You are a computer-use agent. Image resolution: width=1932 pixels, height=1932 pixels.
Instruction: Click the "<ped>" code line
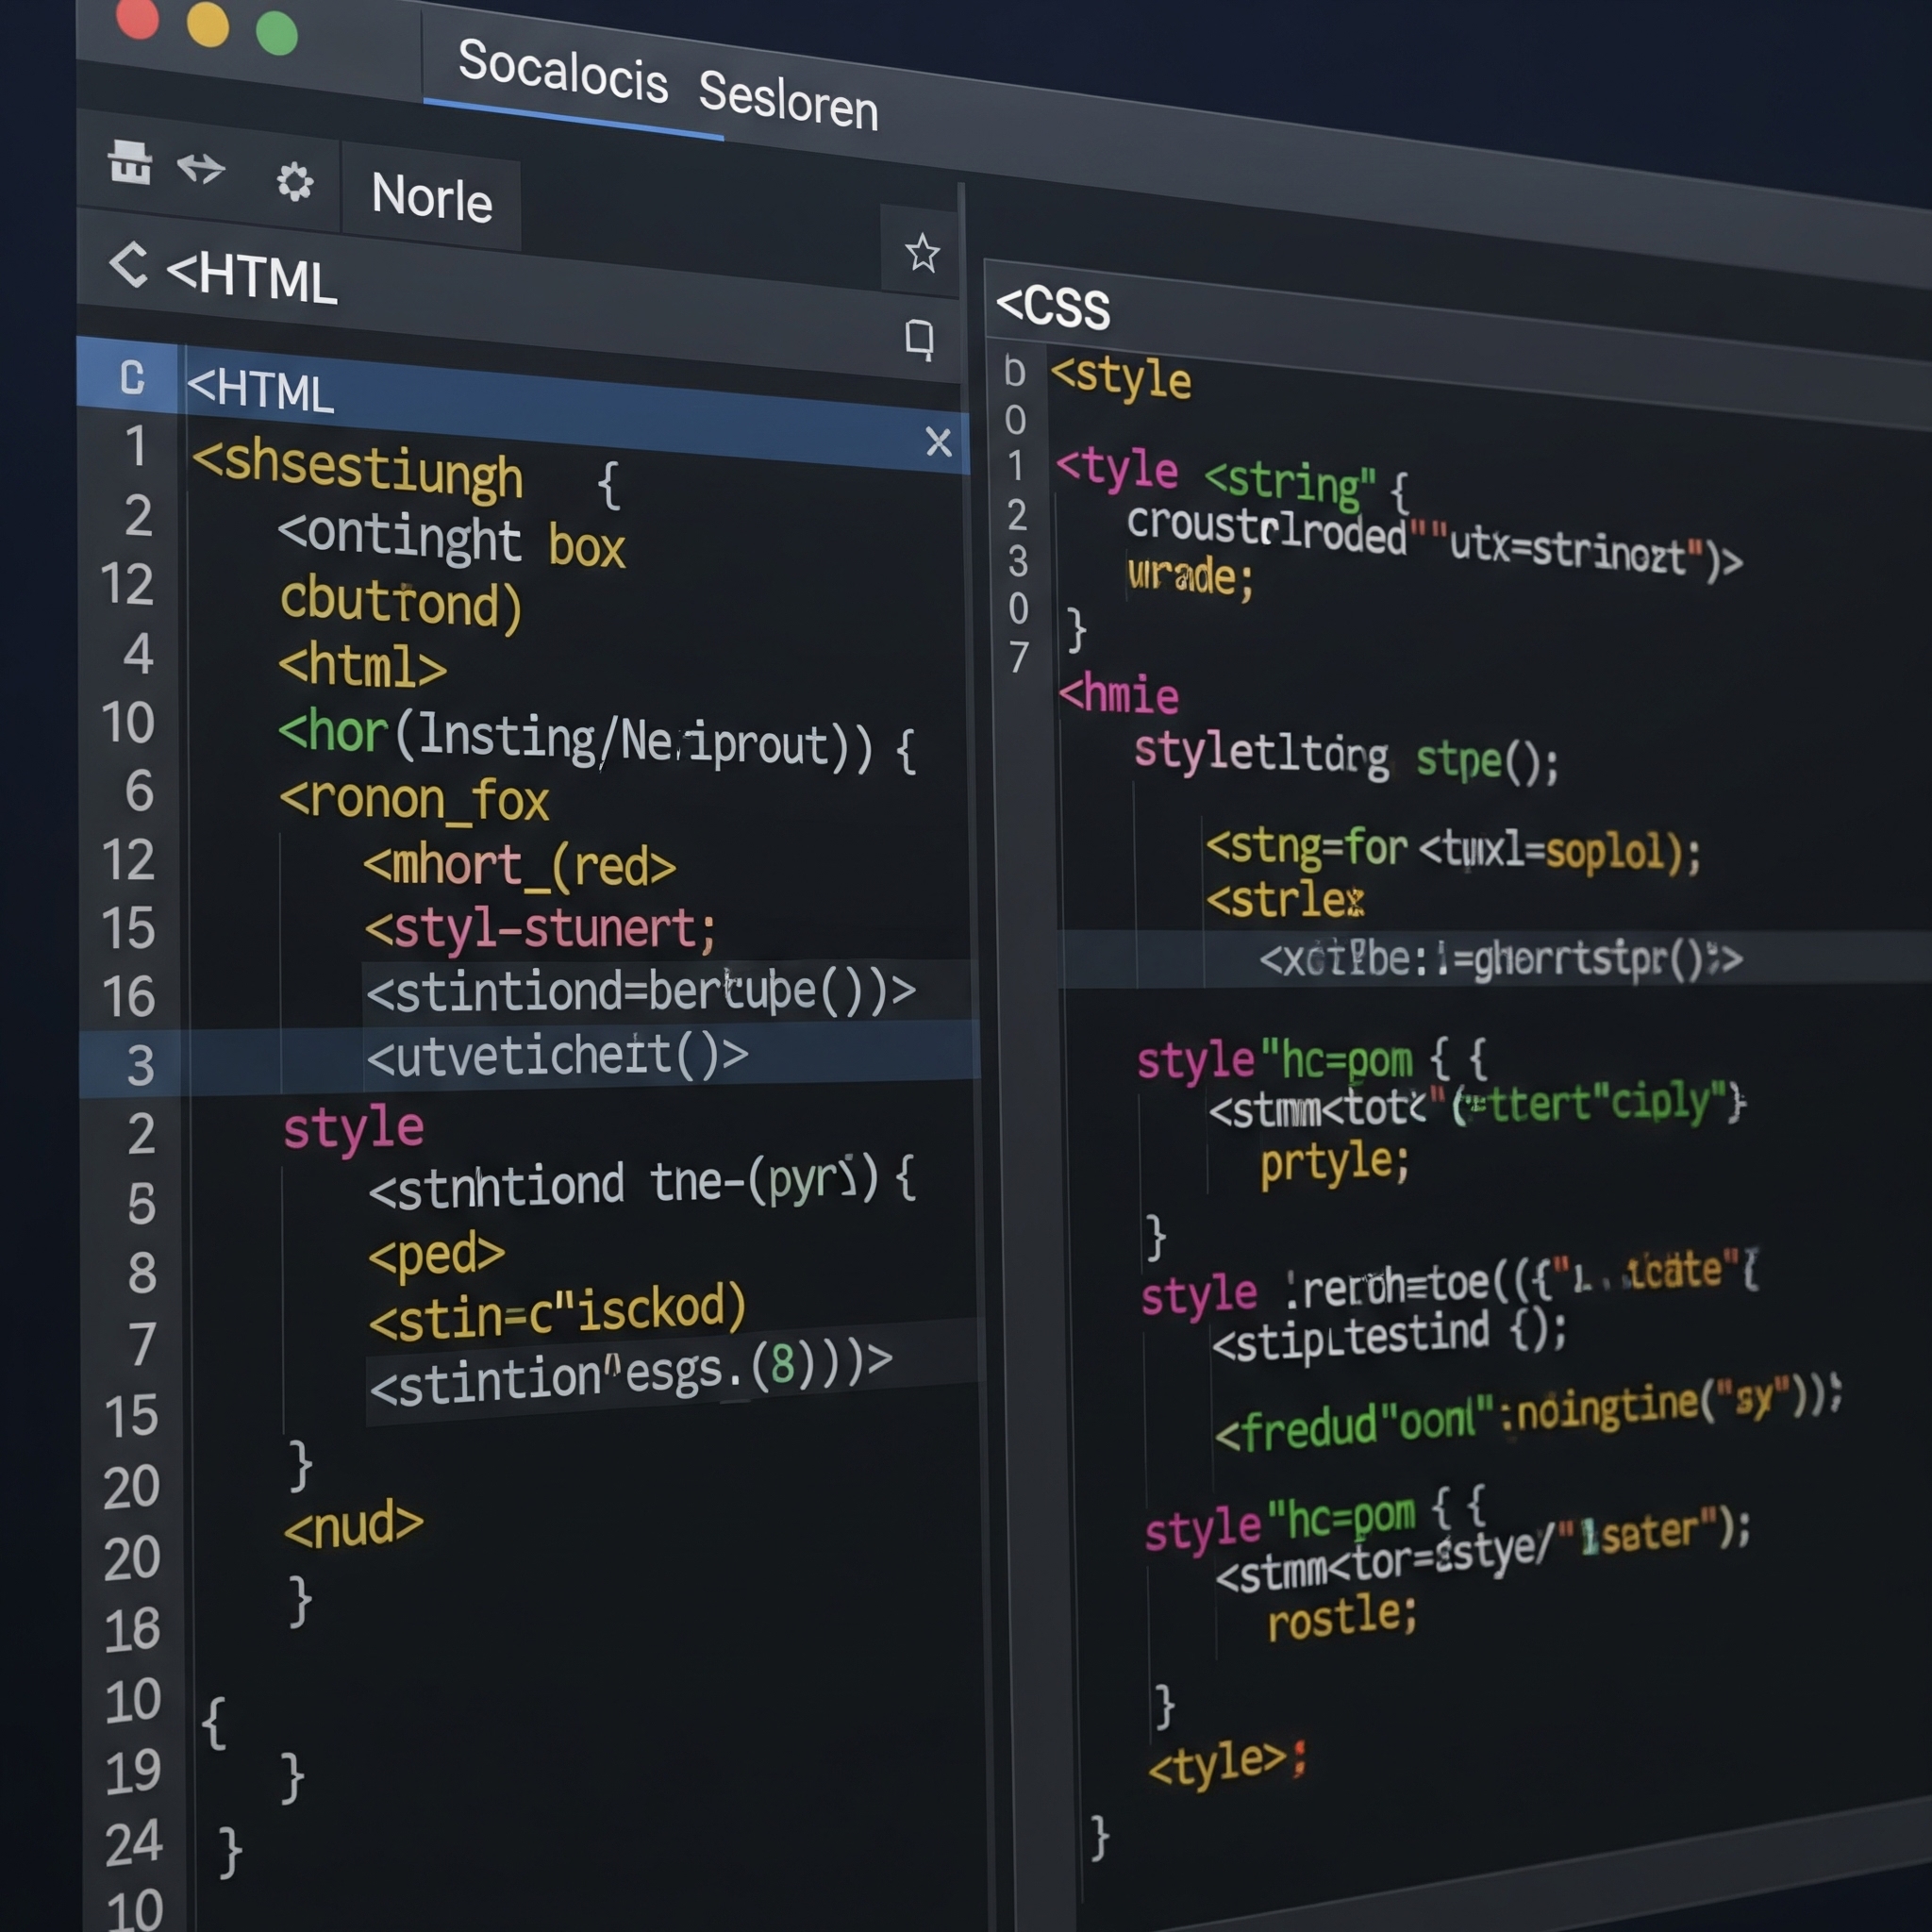coord(437,1255)
